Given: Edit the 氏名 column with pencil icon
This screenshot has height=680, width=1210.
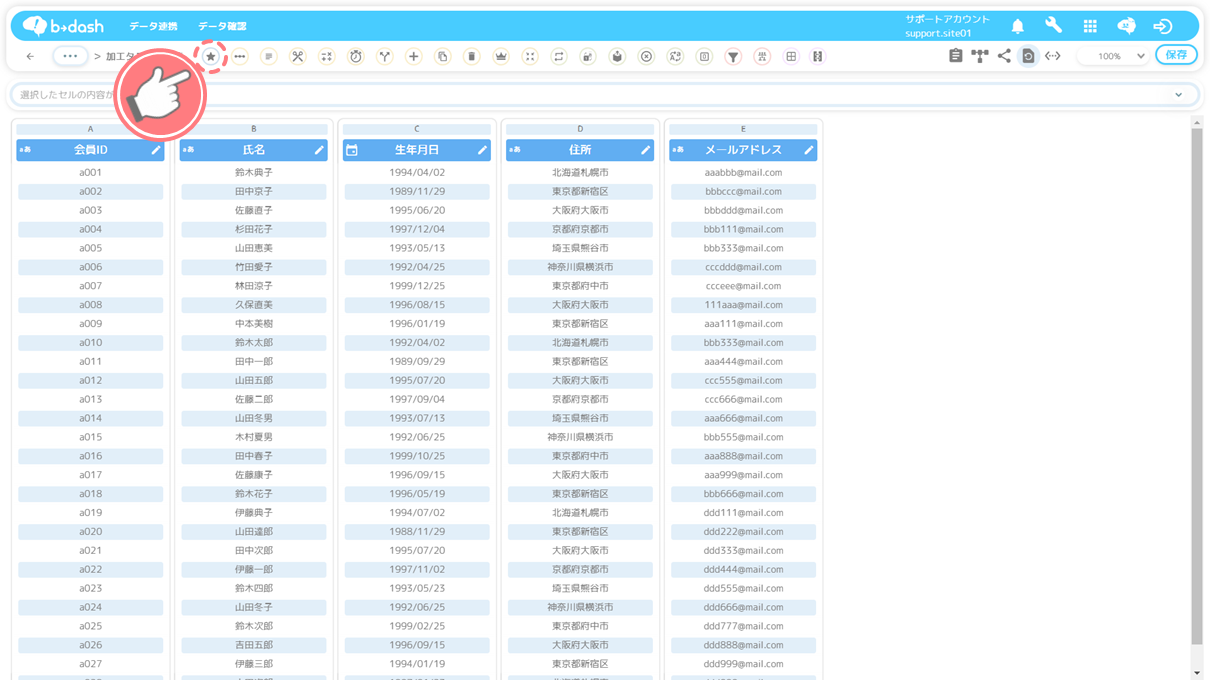Looking at the screenshot, I should (x=319, y=150).
